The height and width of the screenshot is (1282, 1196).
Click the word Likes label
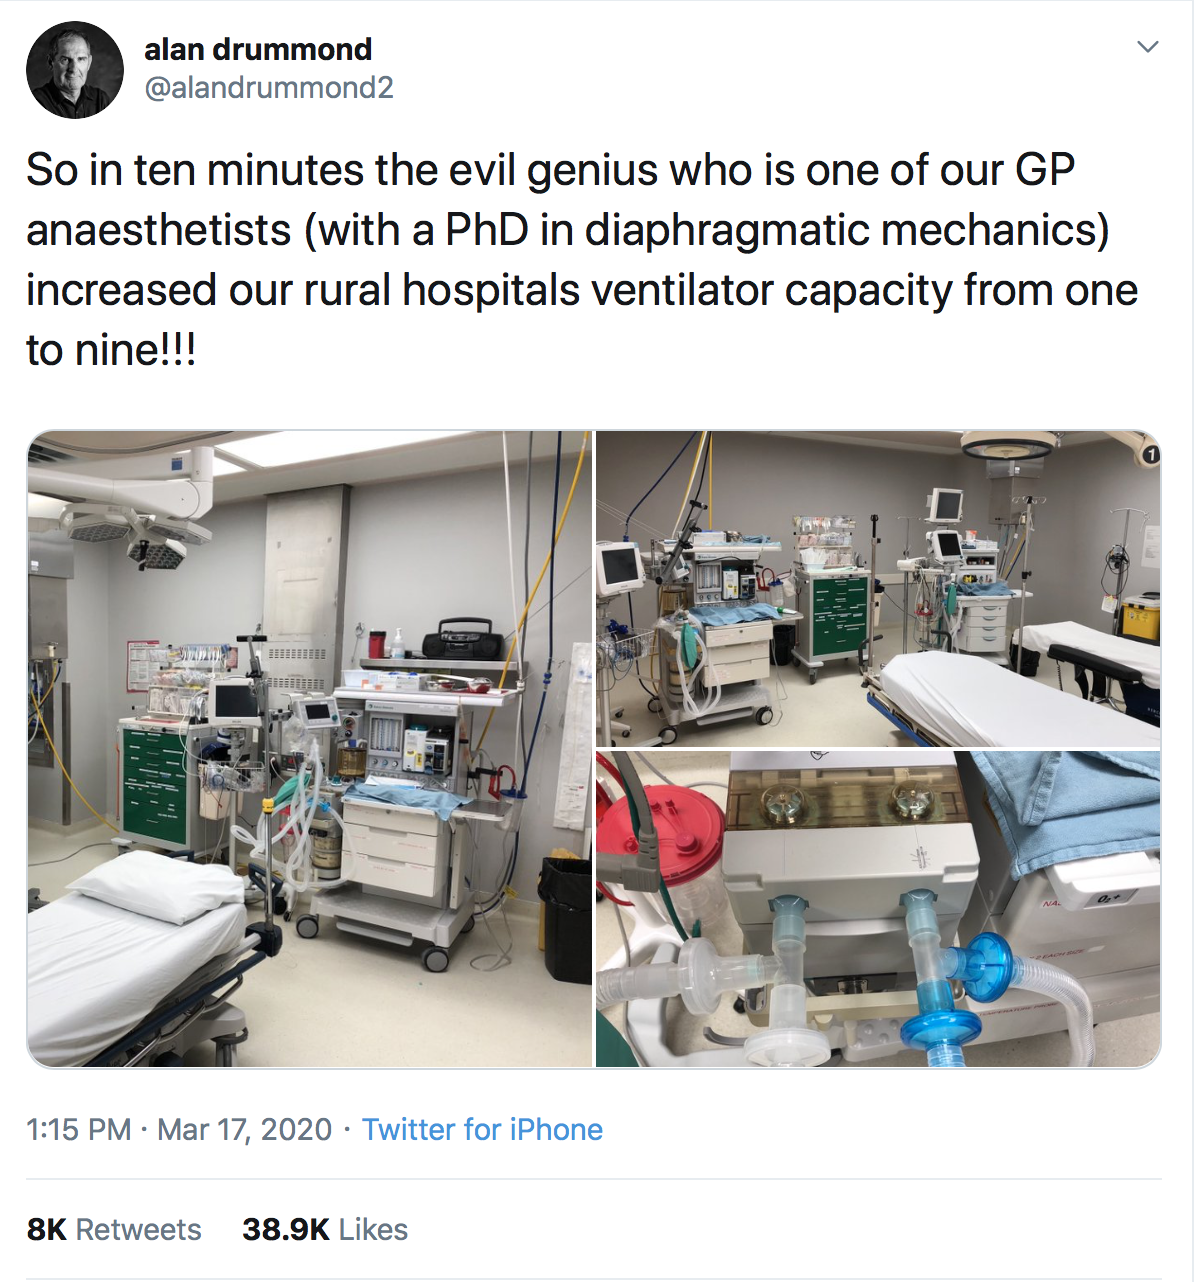[x=372, y=1230]
